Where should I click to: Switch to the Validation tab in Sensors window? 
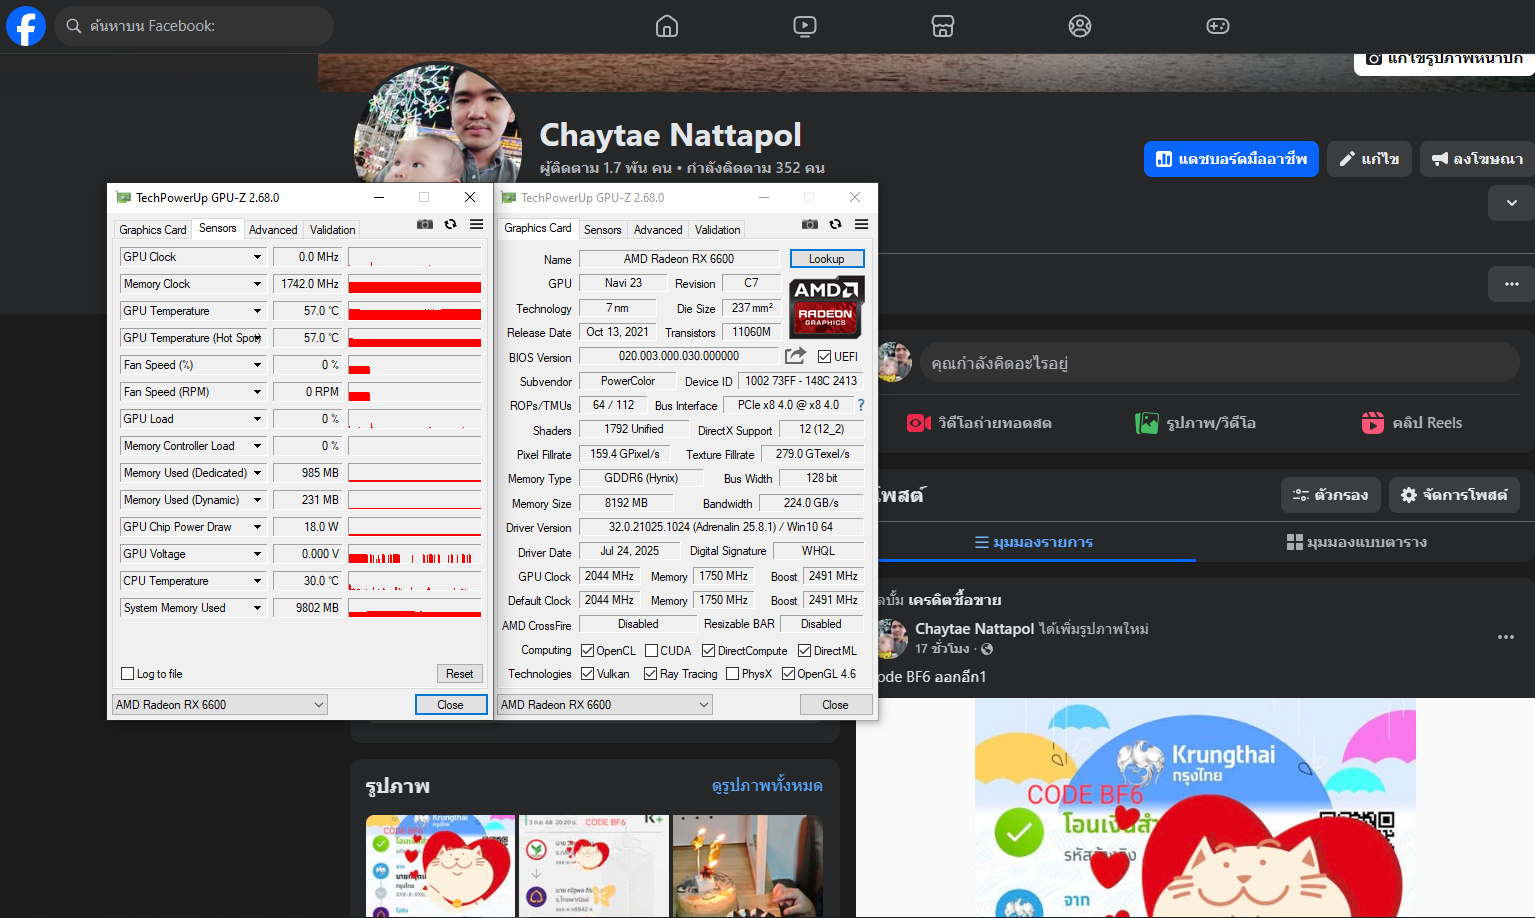332,230
